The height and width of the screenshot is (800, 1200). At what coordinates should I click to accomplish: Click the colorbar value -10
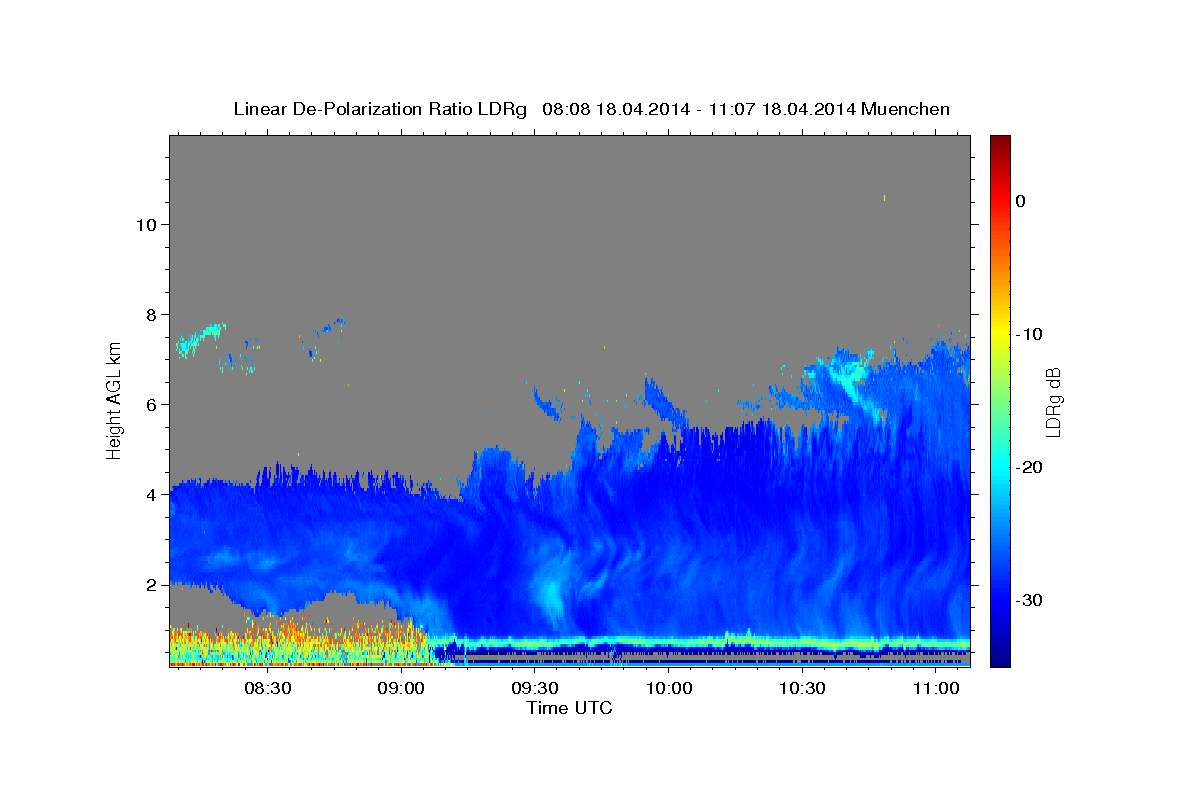pos(1029,334)
